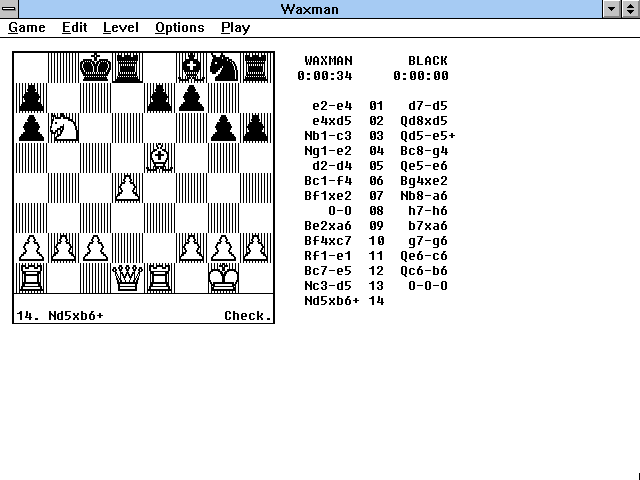Click move Nb1-c3 in the move list
Viewport: 640px width, 480px height.
point(328,136)
